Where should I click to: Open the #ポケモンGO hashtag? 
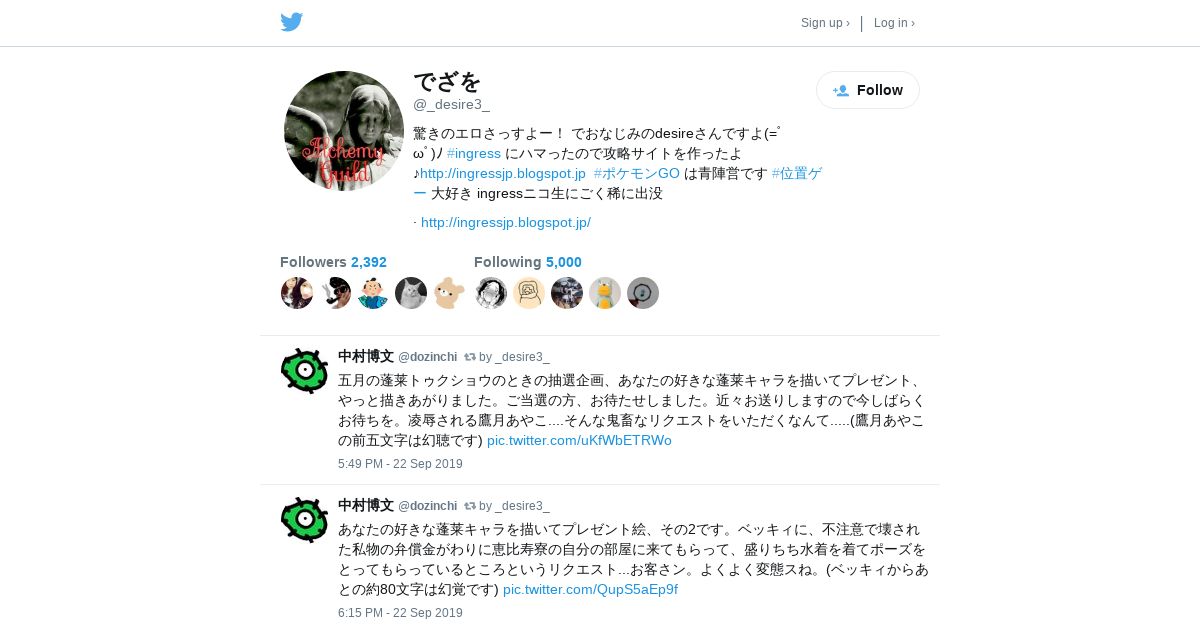[637, 173]
